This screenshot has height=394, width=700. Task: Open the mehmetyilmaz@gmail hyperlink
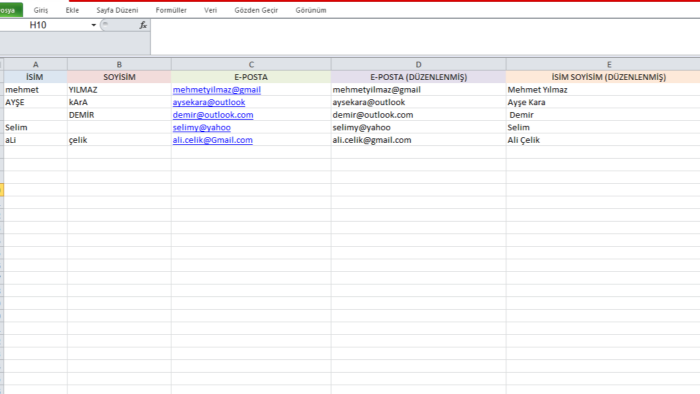pyautogui.click(x=217, y=90)
